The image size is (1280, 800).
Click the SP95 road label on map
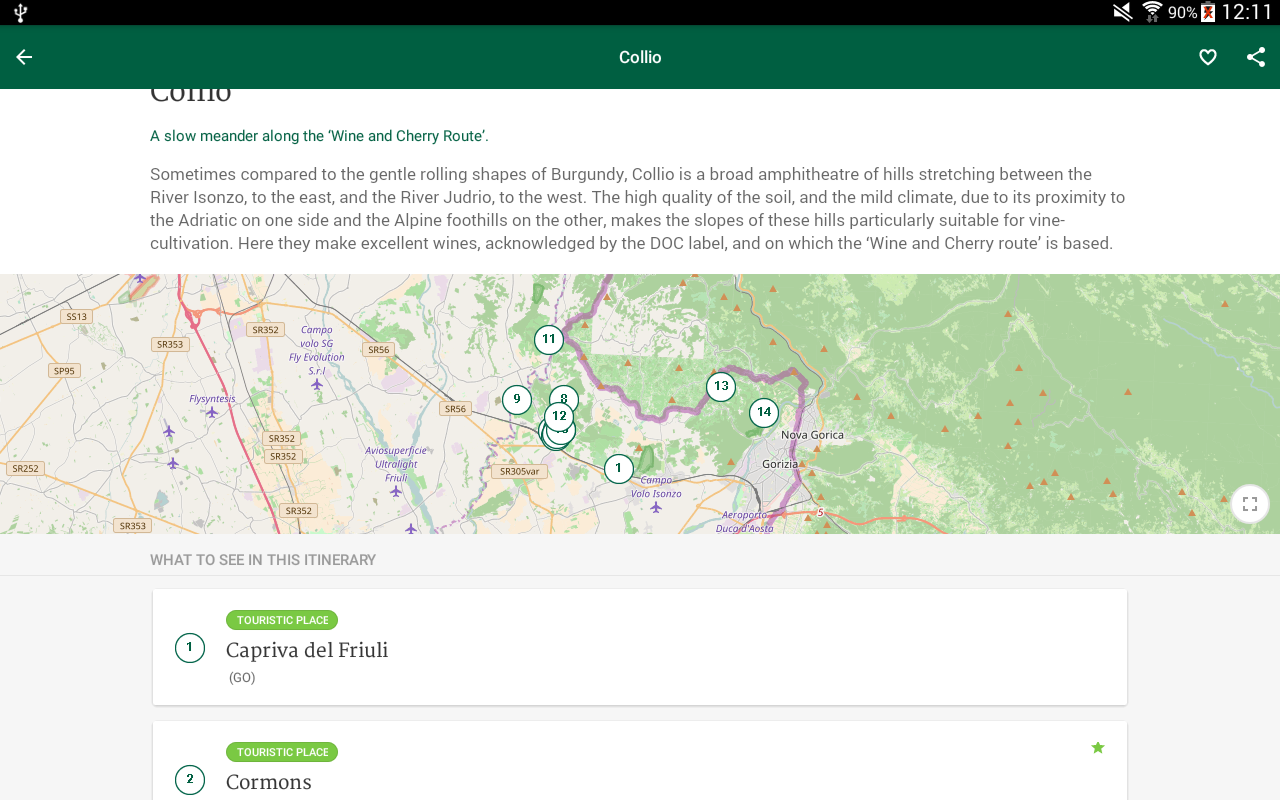point(64,371)
